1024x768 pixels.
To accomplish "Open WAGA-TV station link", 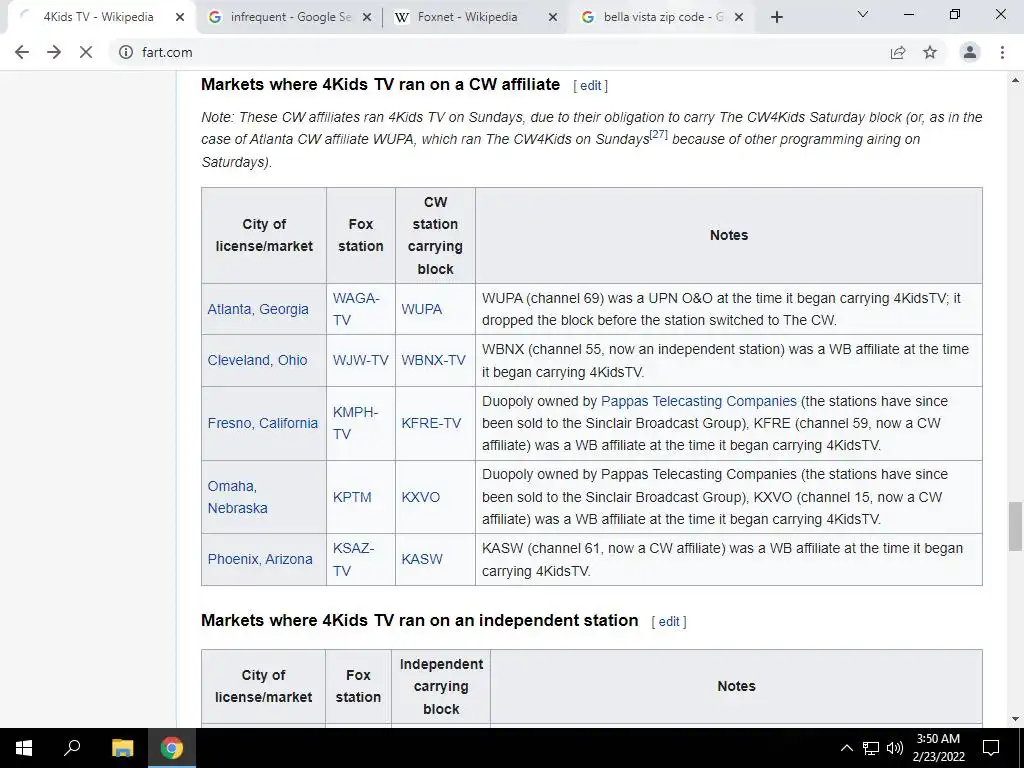I will point(356,309).
